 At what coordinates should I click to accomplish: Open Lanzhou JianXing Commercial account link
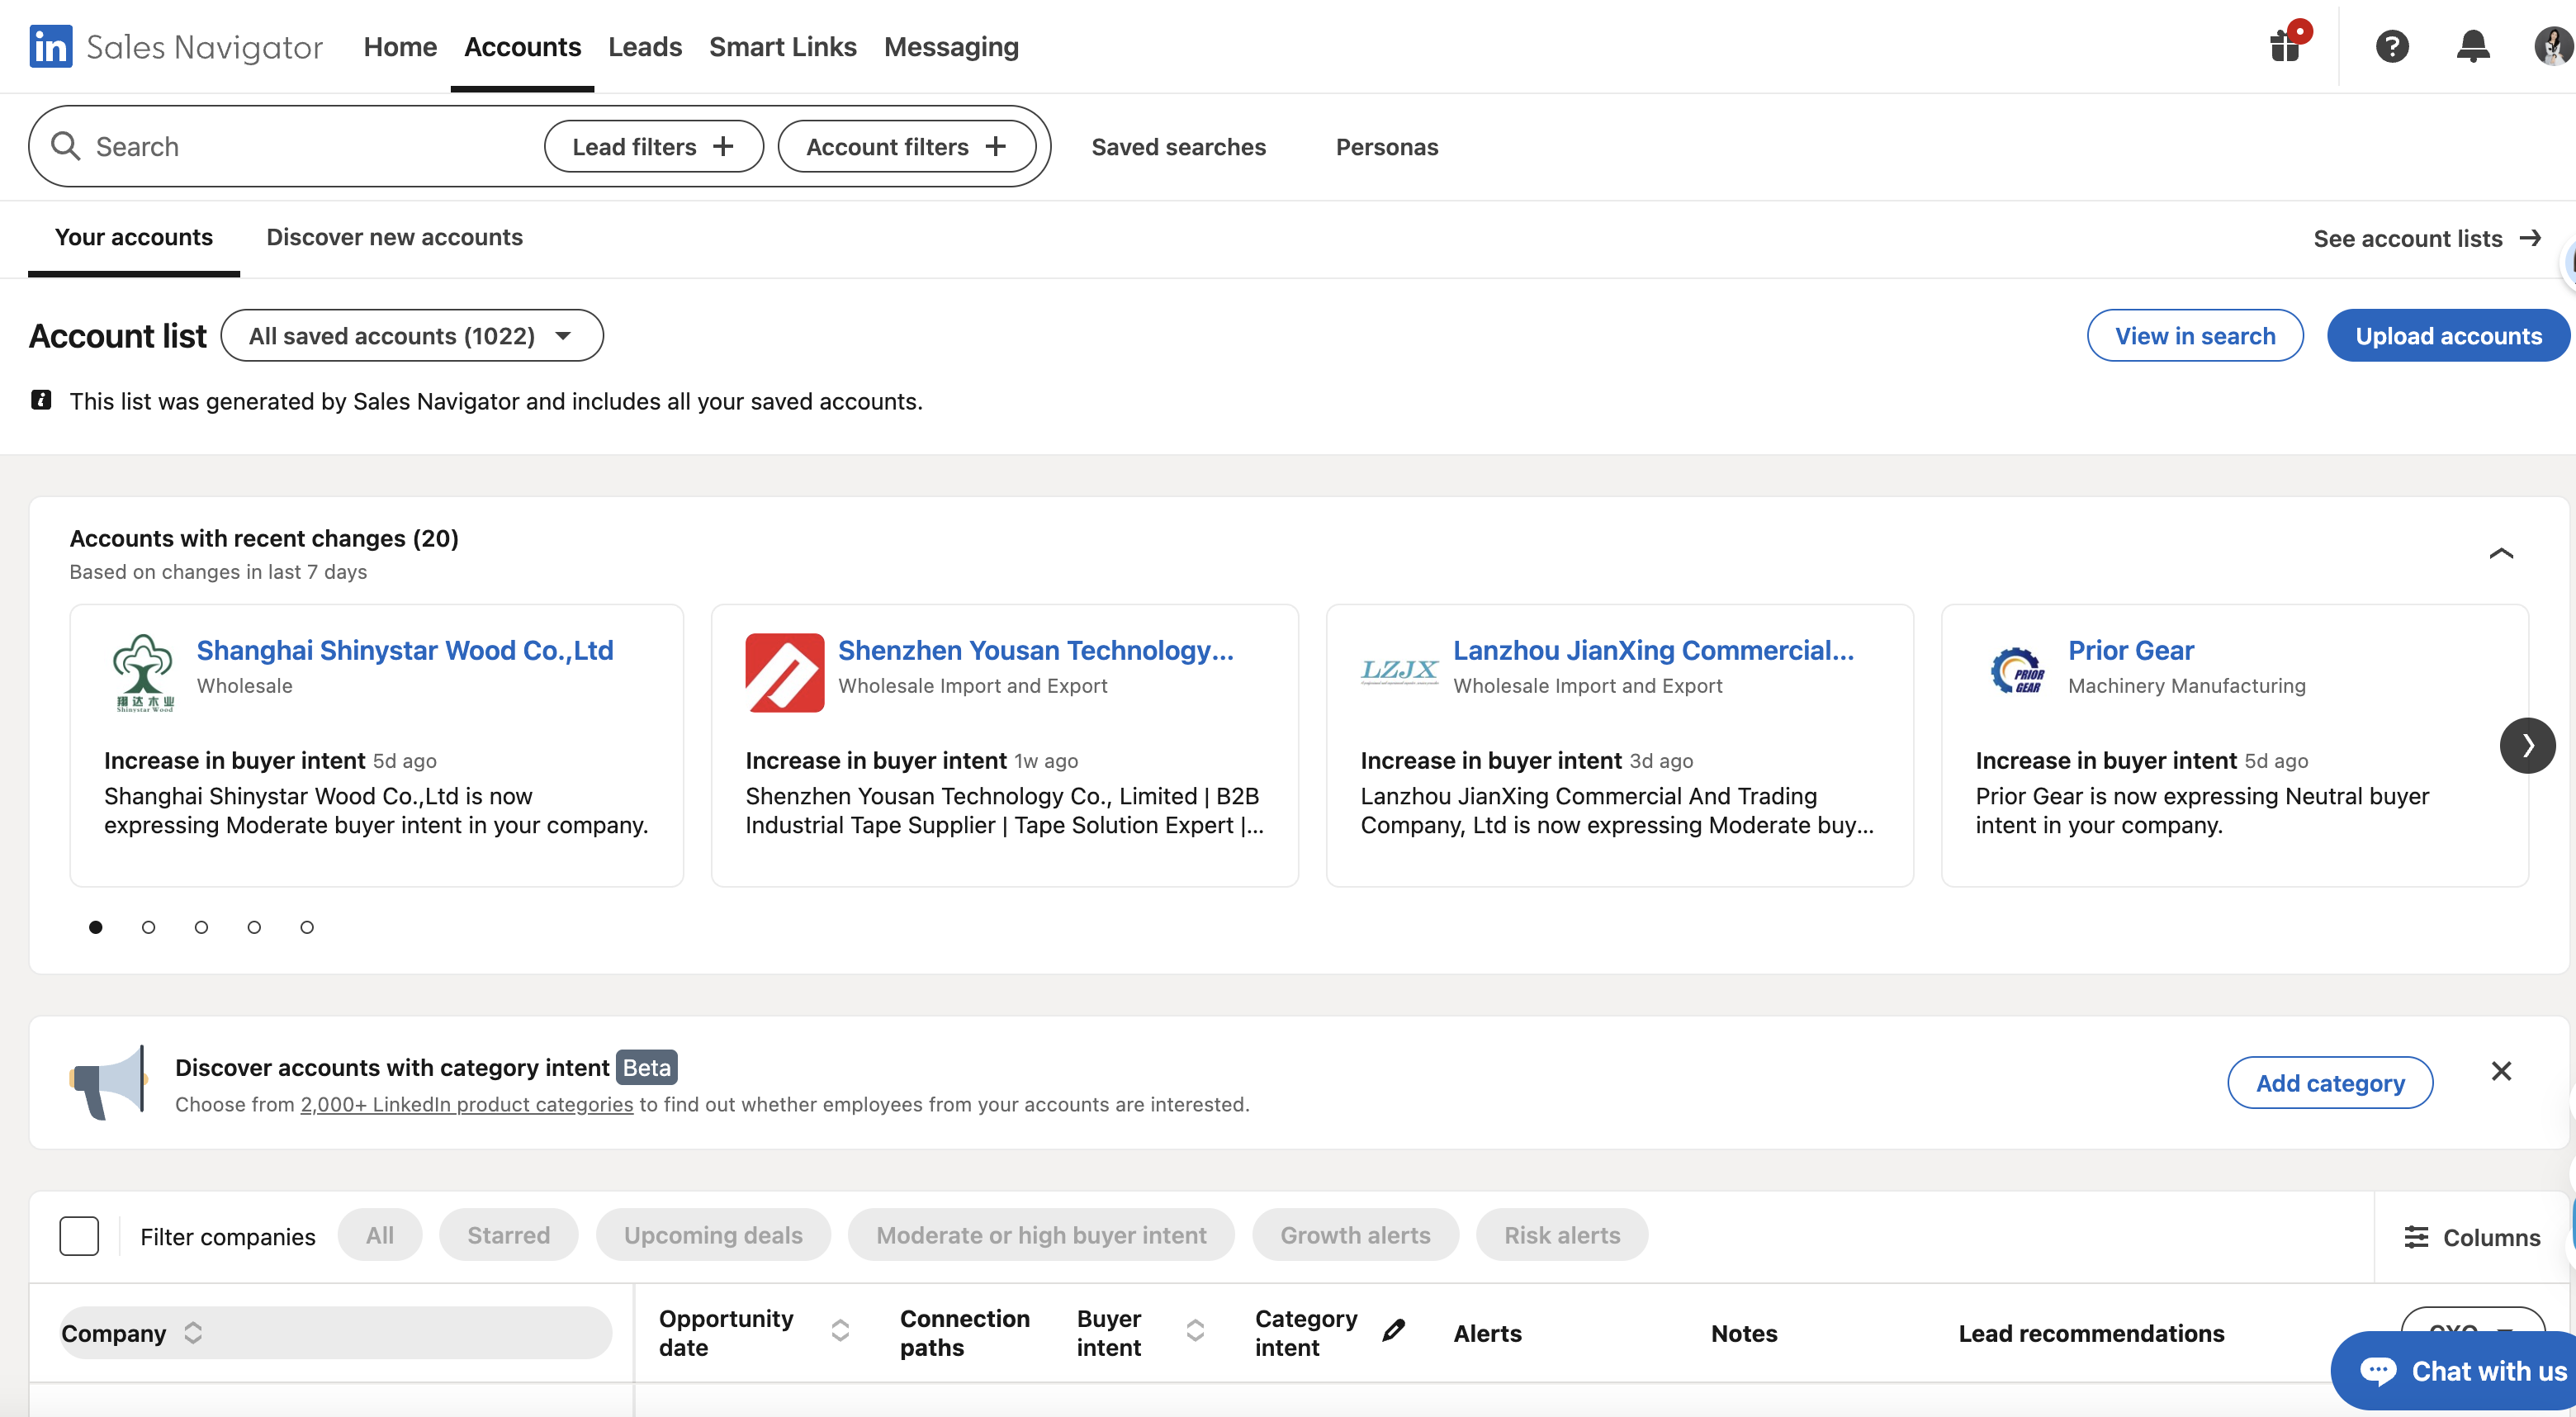(x=1654, y=650)
